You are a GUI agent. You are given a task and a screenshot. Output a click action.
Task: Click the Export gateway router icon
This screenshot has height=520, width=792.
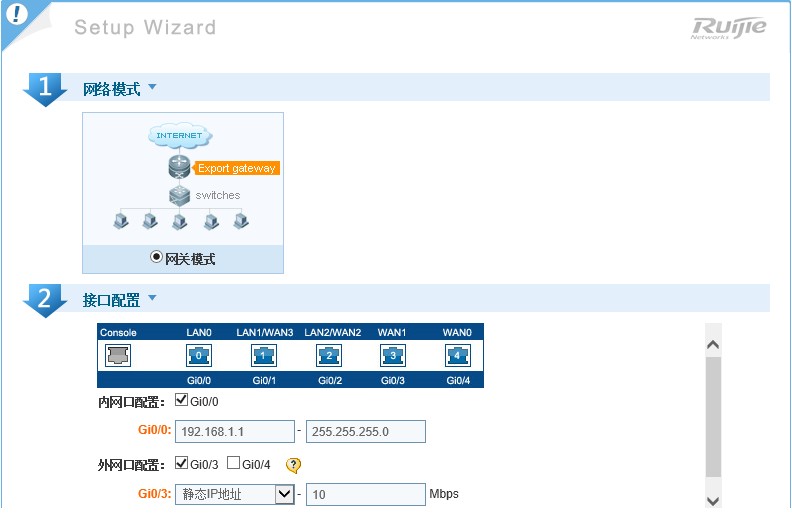tap(179, 167)
